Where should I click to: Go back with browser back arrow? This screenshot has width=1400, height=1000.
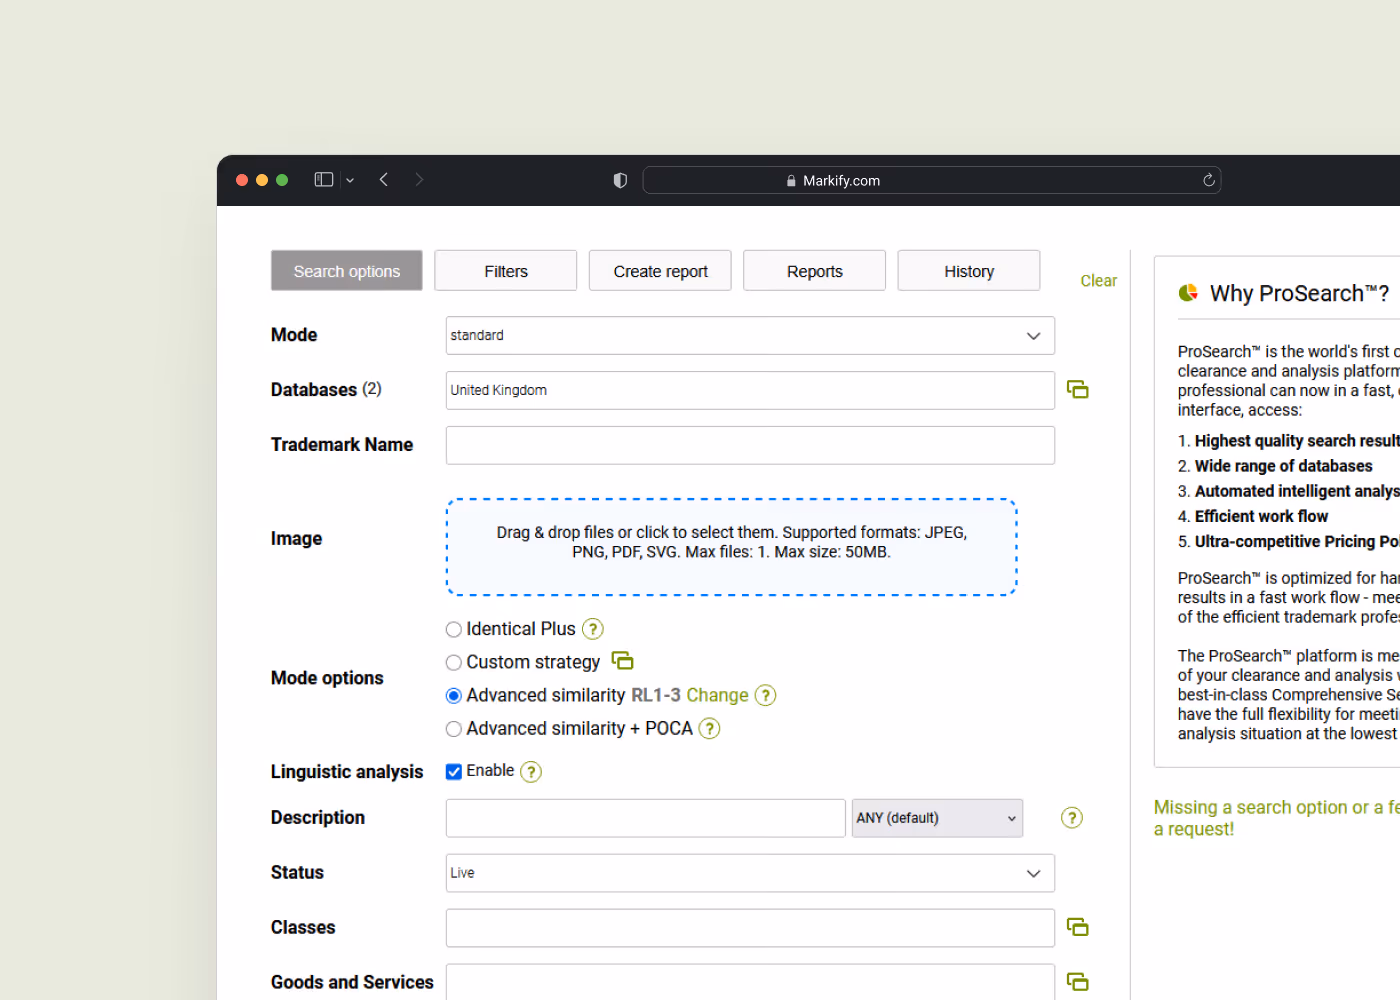click(x=384, y=180)
